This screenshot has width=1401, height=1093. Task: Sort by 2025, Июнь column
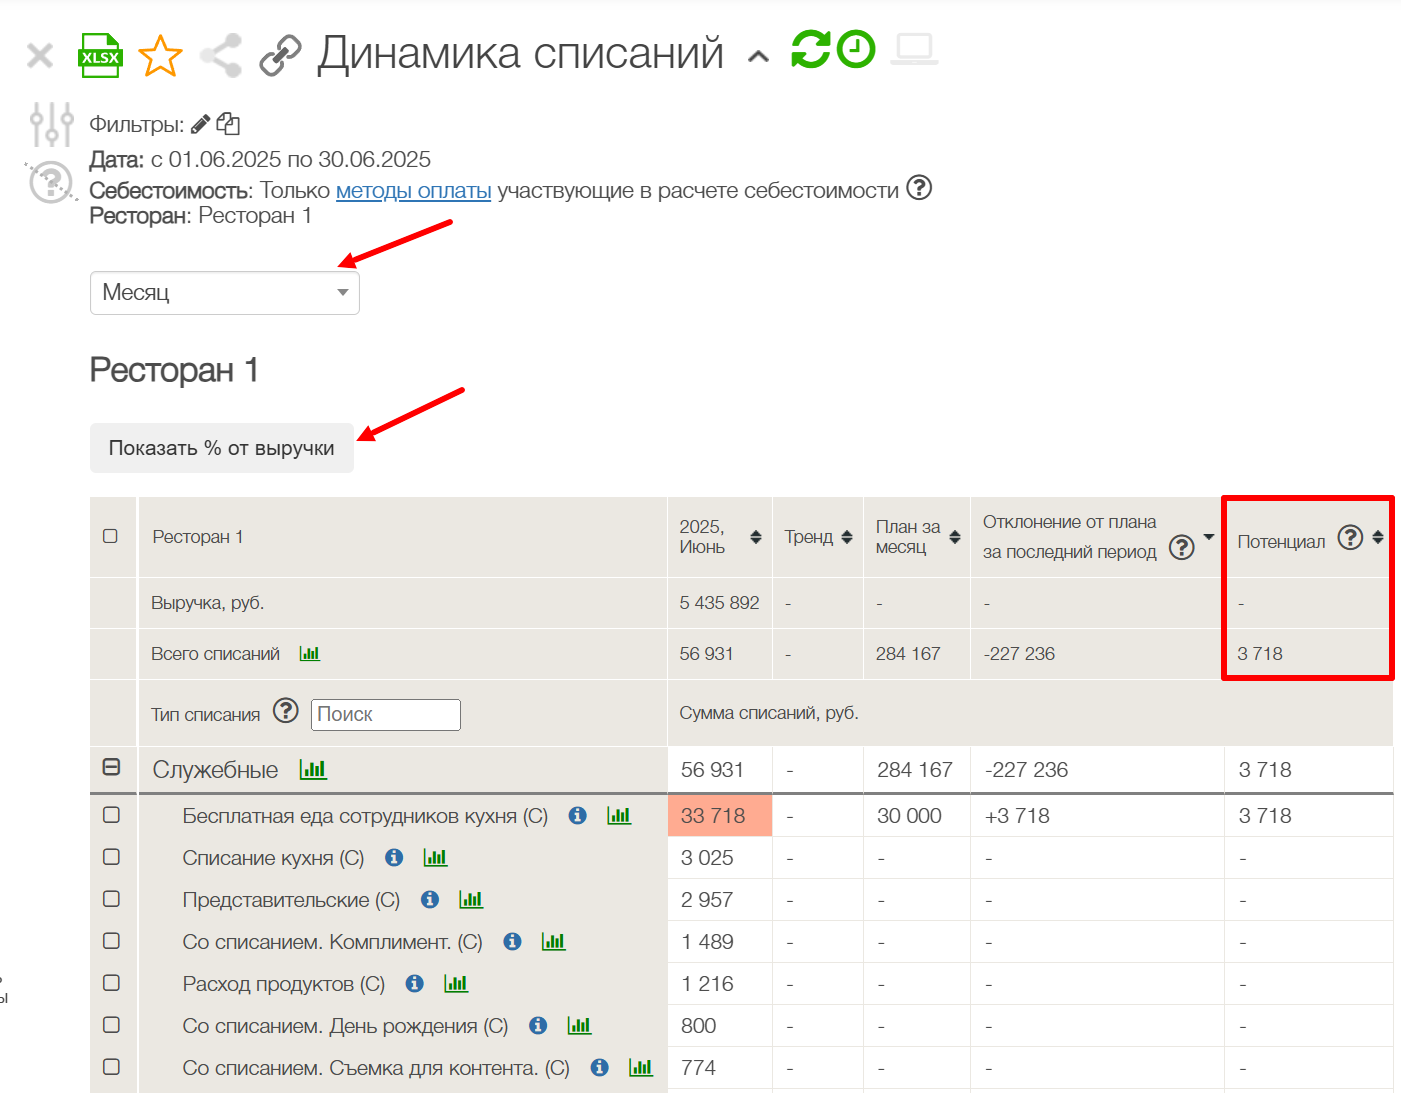pos(756,537)
